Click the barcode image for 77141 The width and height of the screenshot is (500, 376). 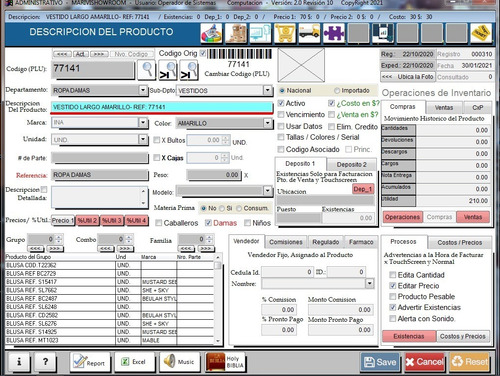pos(239,54)
